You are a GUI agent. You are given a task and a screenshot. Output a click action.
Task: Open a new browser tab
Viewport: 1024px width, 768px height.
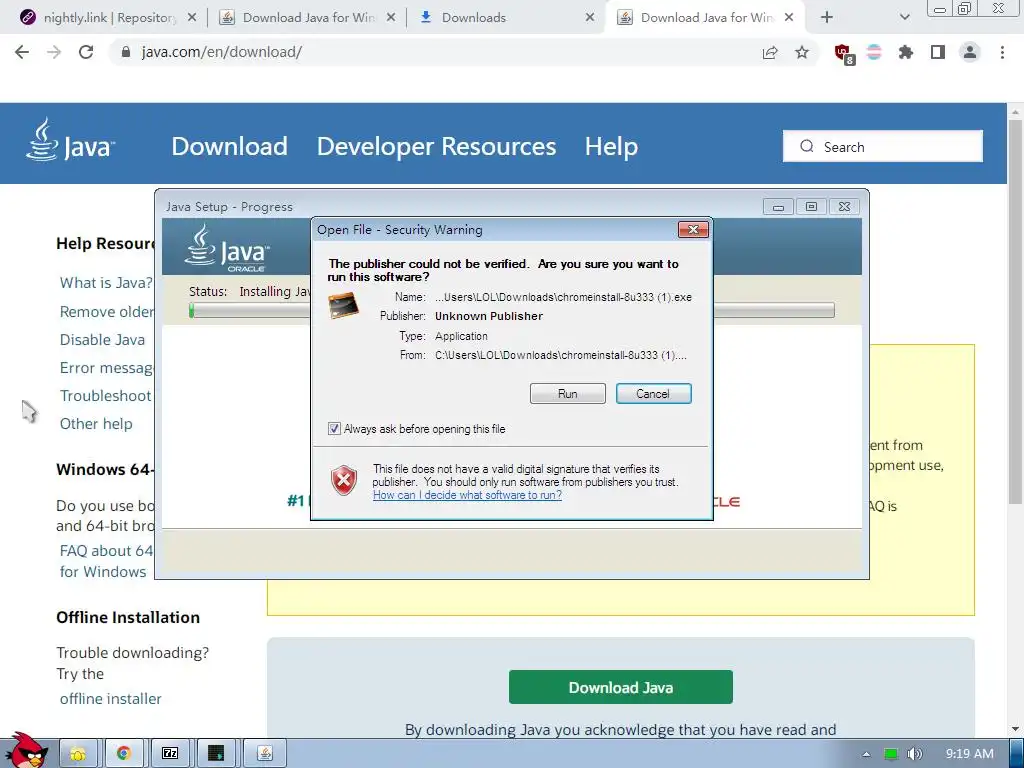[x=827, y=18]
